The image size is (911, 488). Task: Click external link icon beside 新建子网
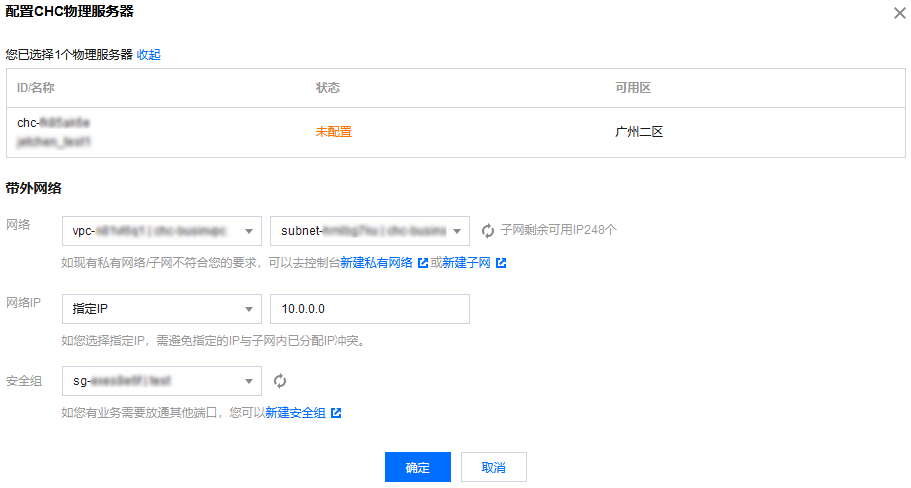[x=501, y=263]
